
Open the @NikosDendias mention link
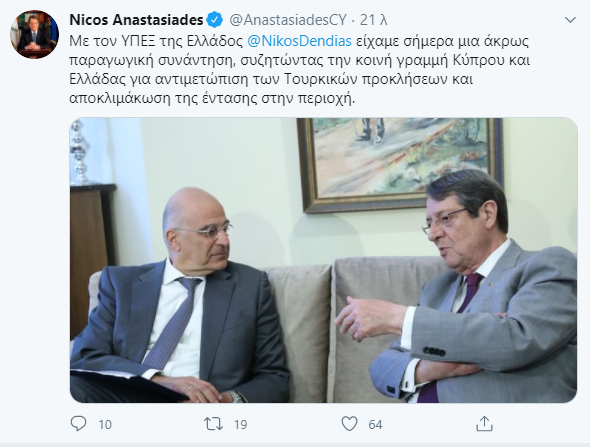299,41
